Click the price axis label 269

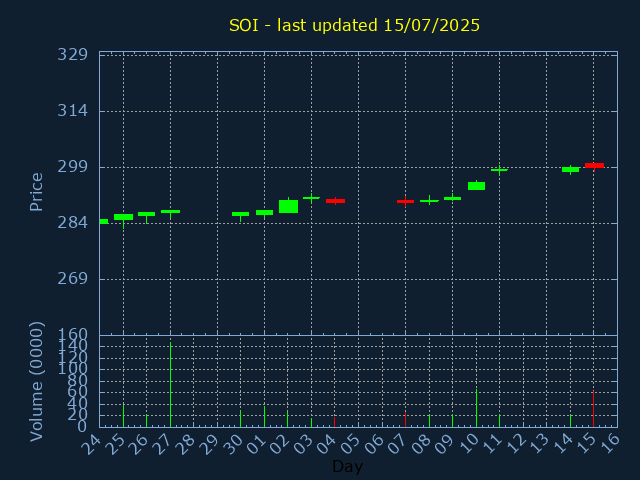[x=73, y=279]
